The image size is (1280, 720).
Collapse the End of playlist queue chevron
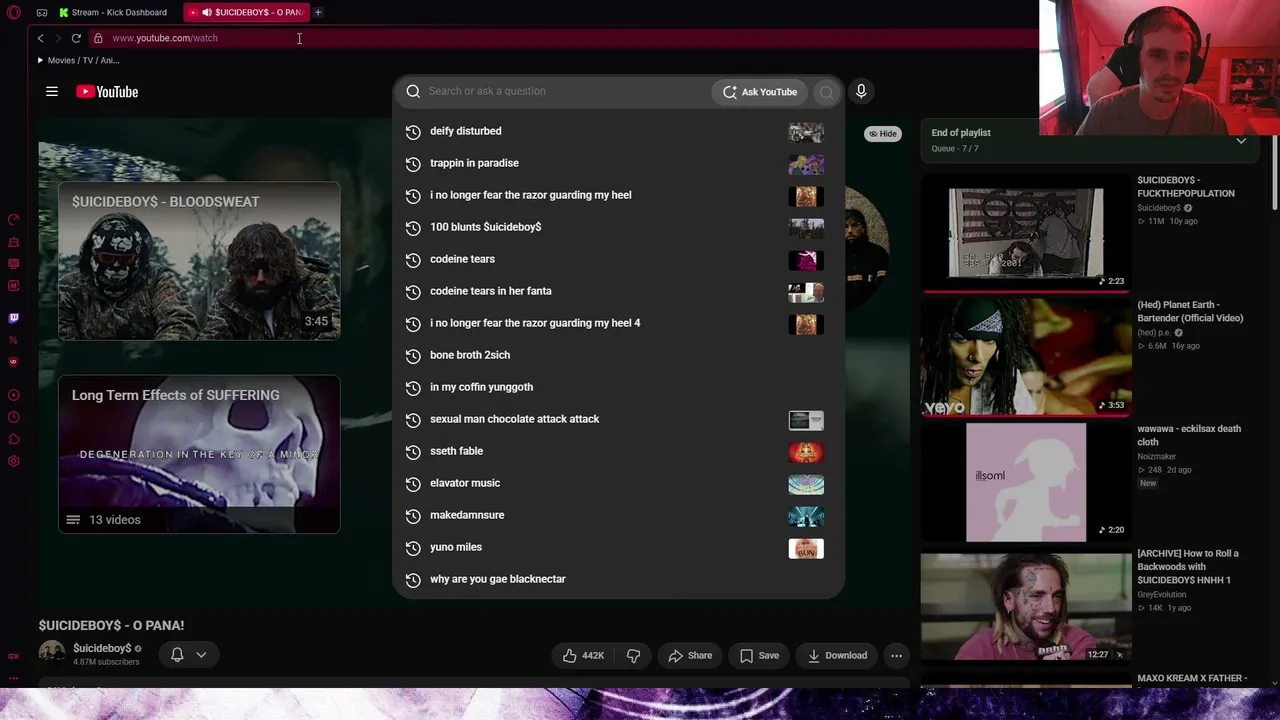pos(1241,141)
